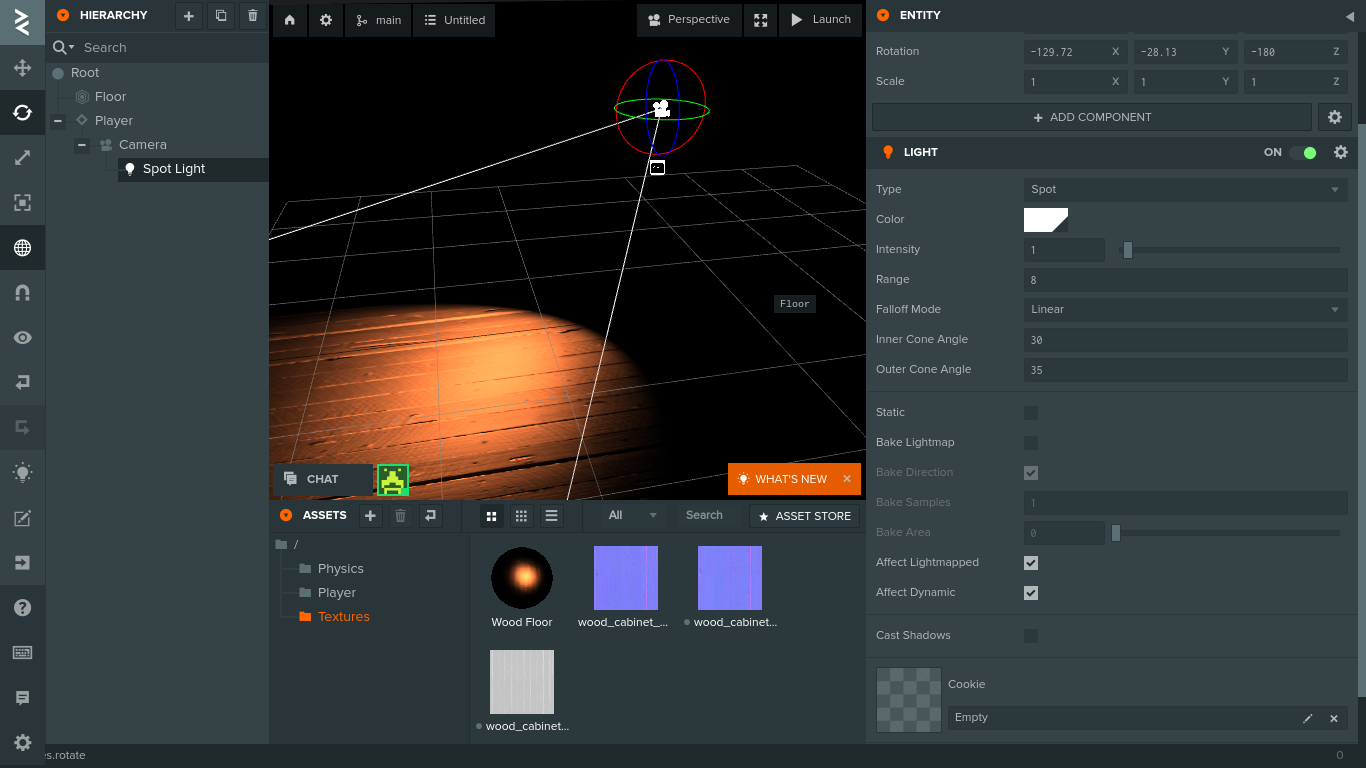
Task: Open the light Color swatch
Action: click(x=1045, y=220)
